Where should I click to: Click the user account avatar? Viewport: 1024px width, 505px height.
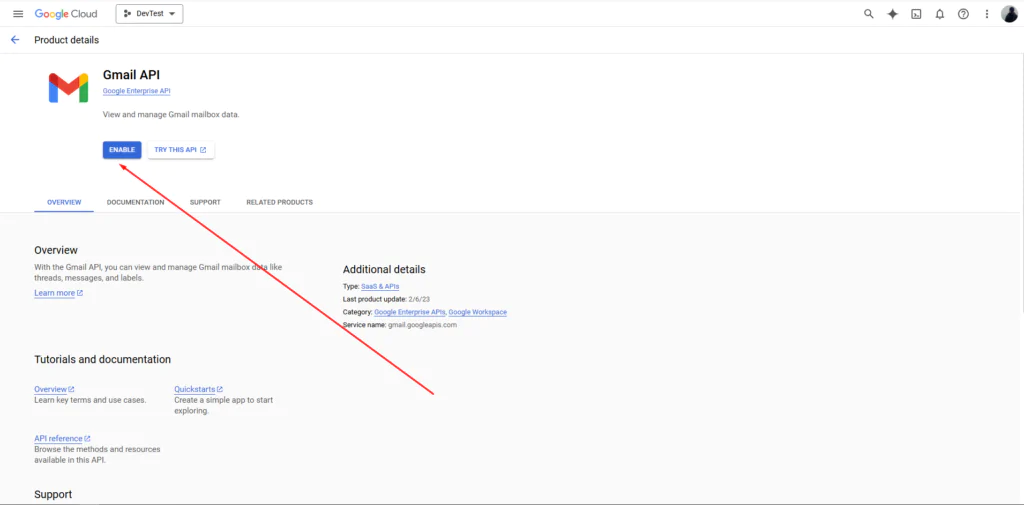click(1009, 14)
